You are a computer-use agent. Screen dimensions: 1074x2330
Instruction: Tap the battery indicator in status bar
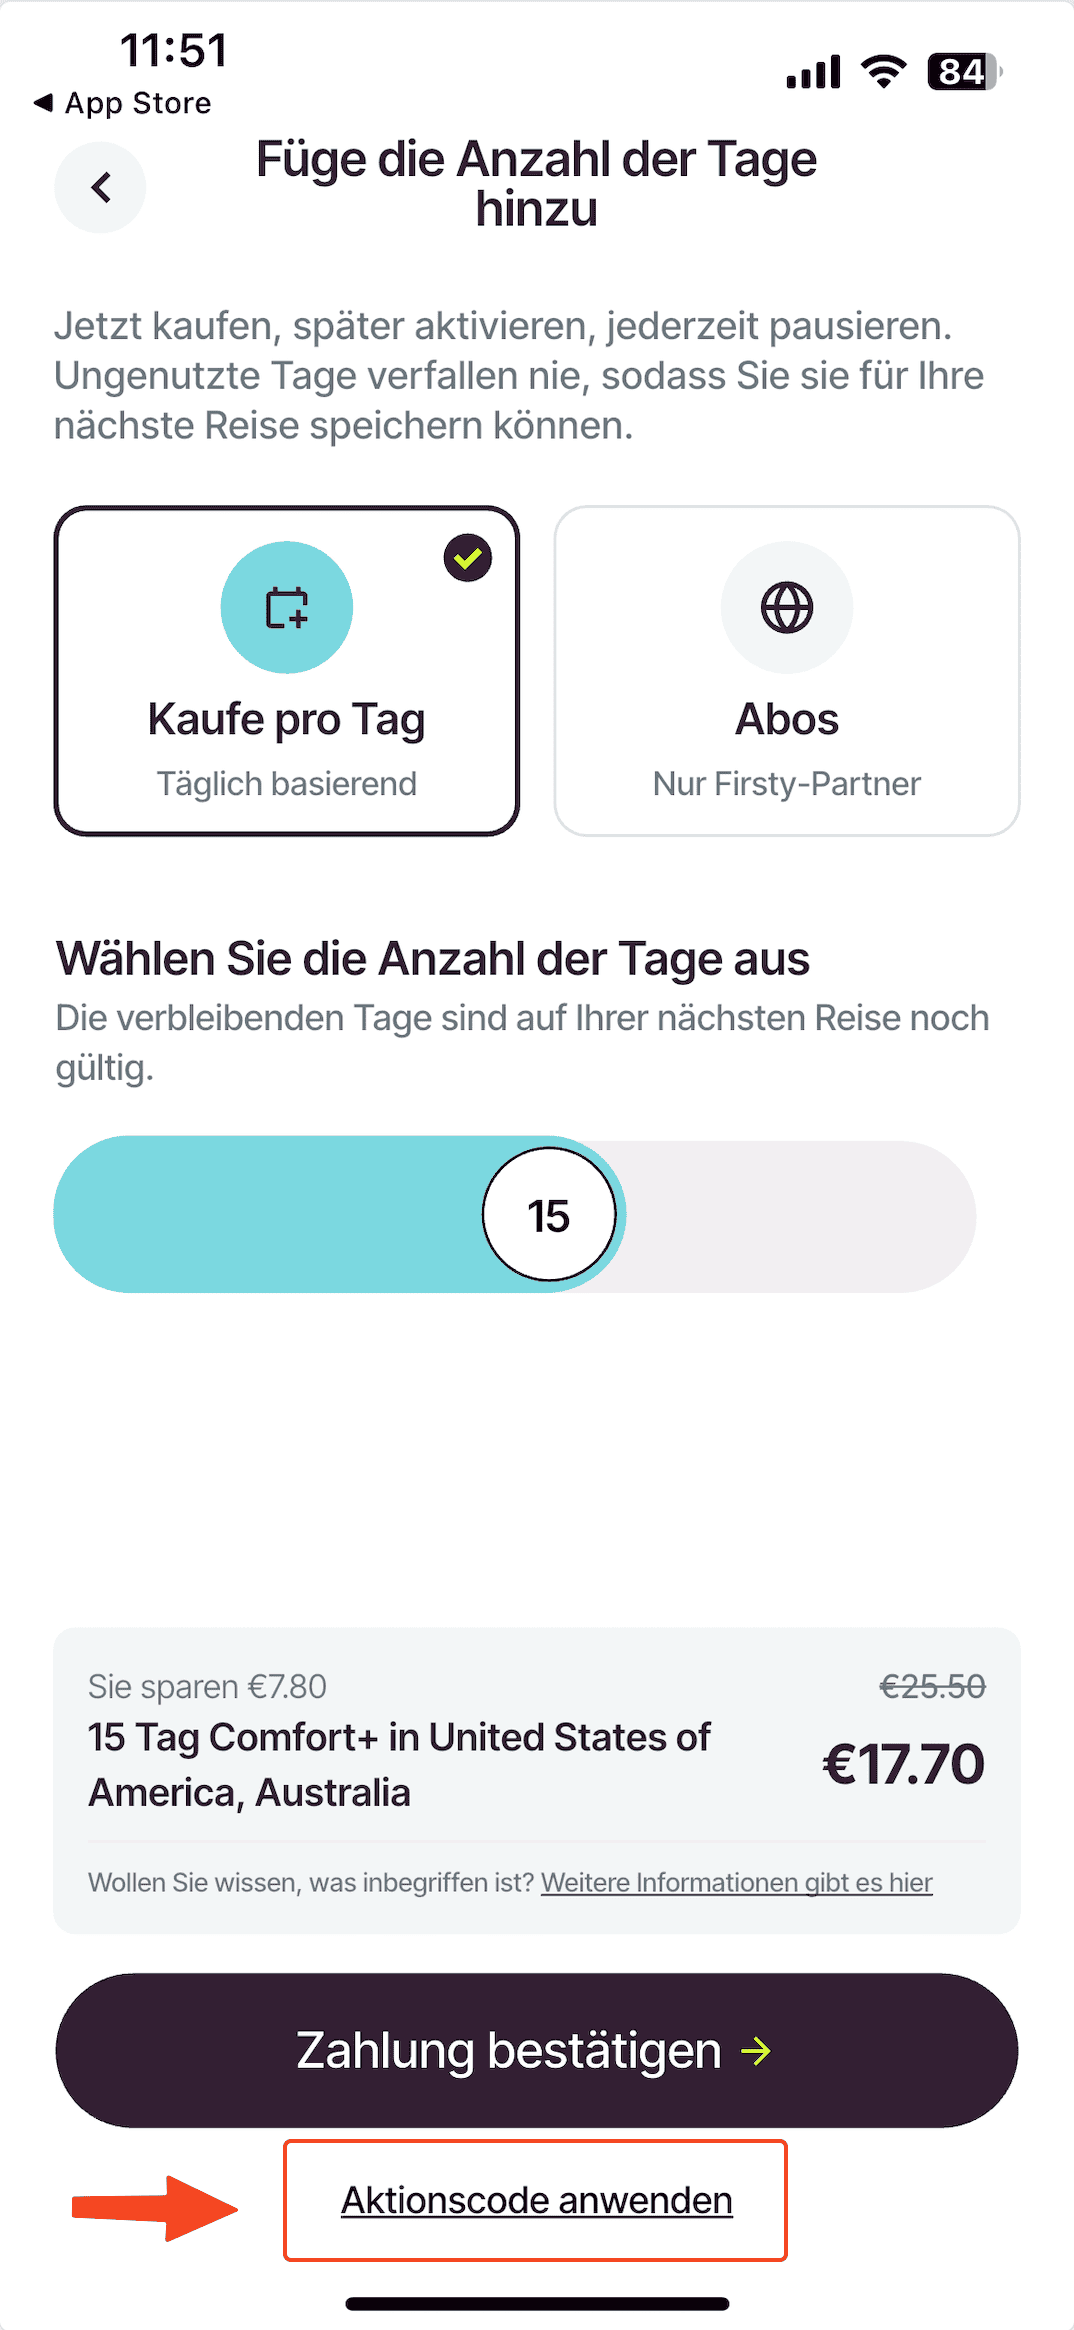[964, 72]
